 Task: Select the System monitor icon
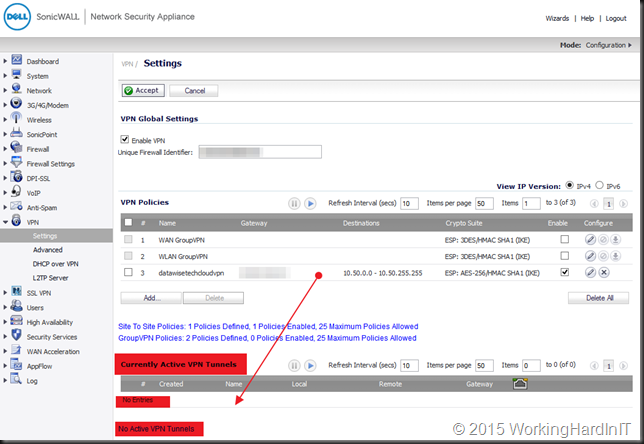(x=16, y=75)
